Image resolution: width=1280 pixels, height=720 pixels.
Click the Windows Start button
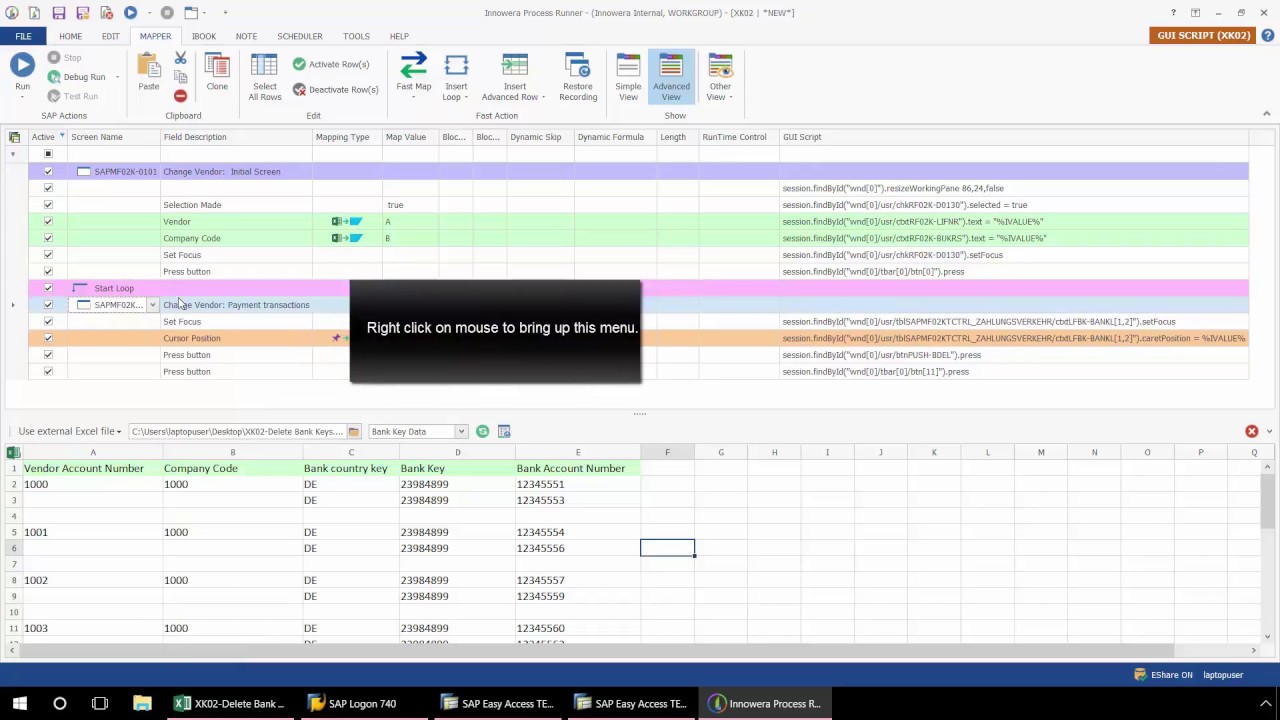tap(19, 703)
